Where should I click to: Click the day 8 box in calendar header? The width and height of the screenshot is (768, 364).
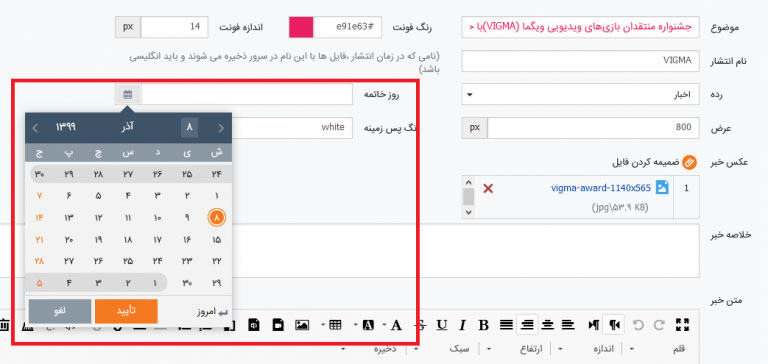190,128
